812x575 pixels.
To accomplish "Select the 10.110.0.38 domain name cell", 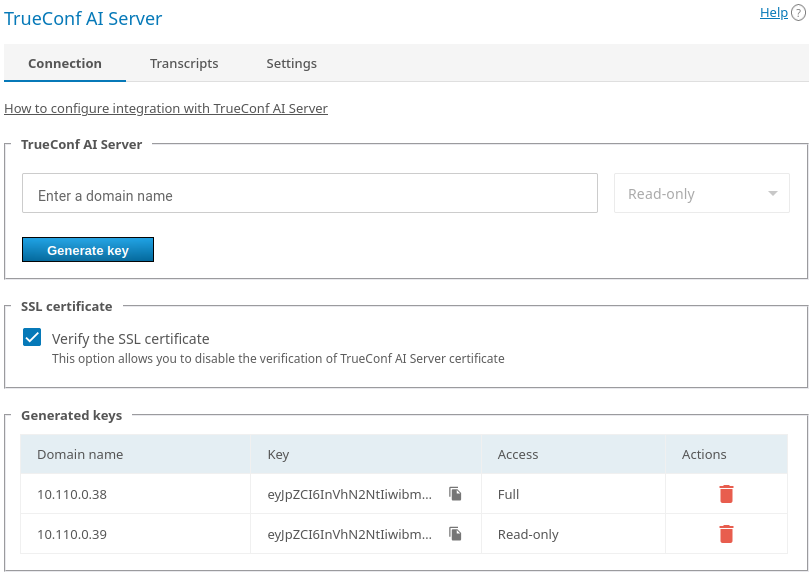I will 72,494.
